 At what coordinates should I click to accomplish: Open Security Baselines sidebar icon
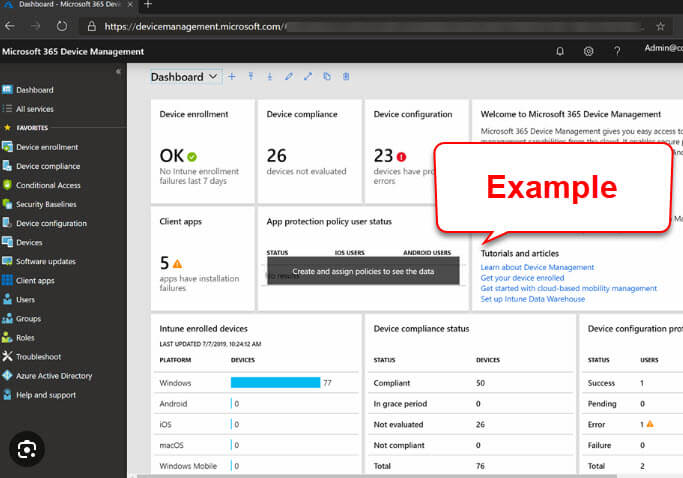pos(7,204)
